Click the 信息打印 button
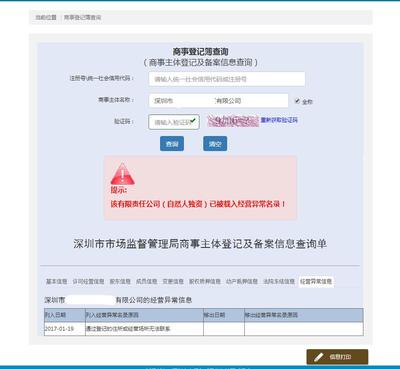Viewport: 400px width, 369px height. click(x=337, y=357)
